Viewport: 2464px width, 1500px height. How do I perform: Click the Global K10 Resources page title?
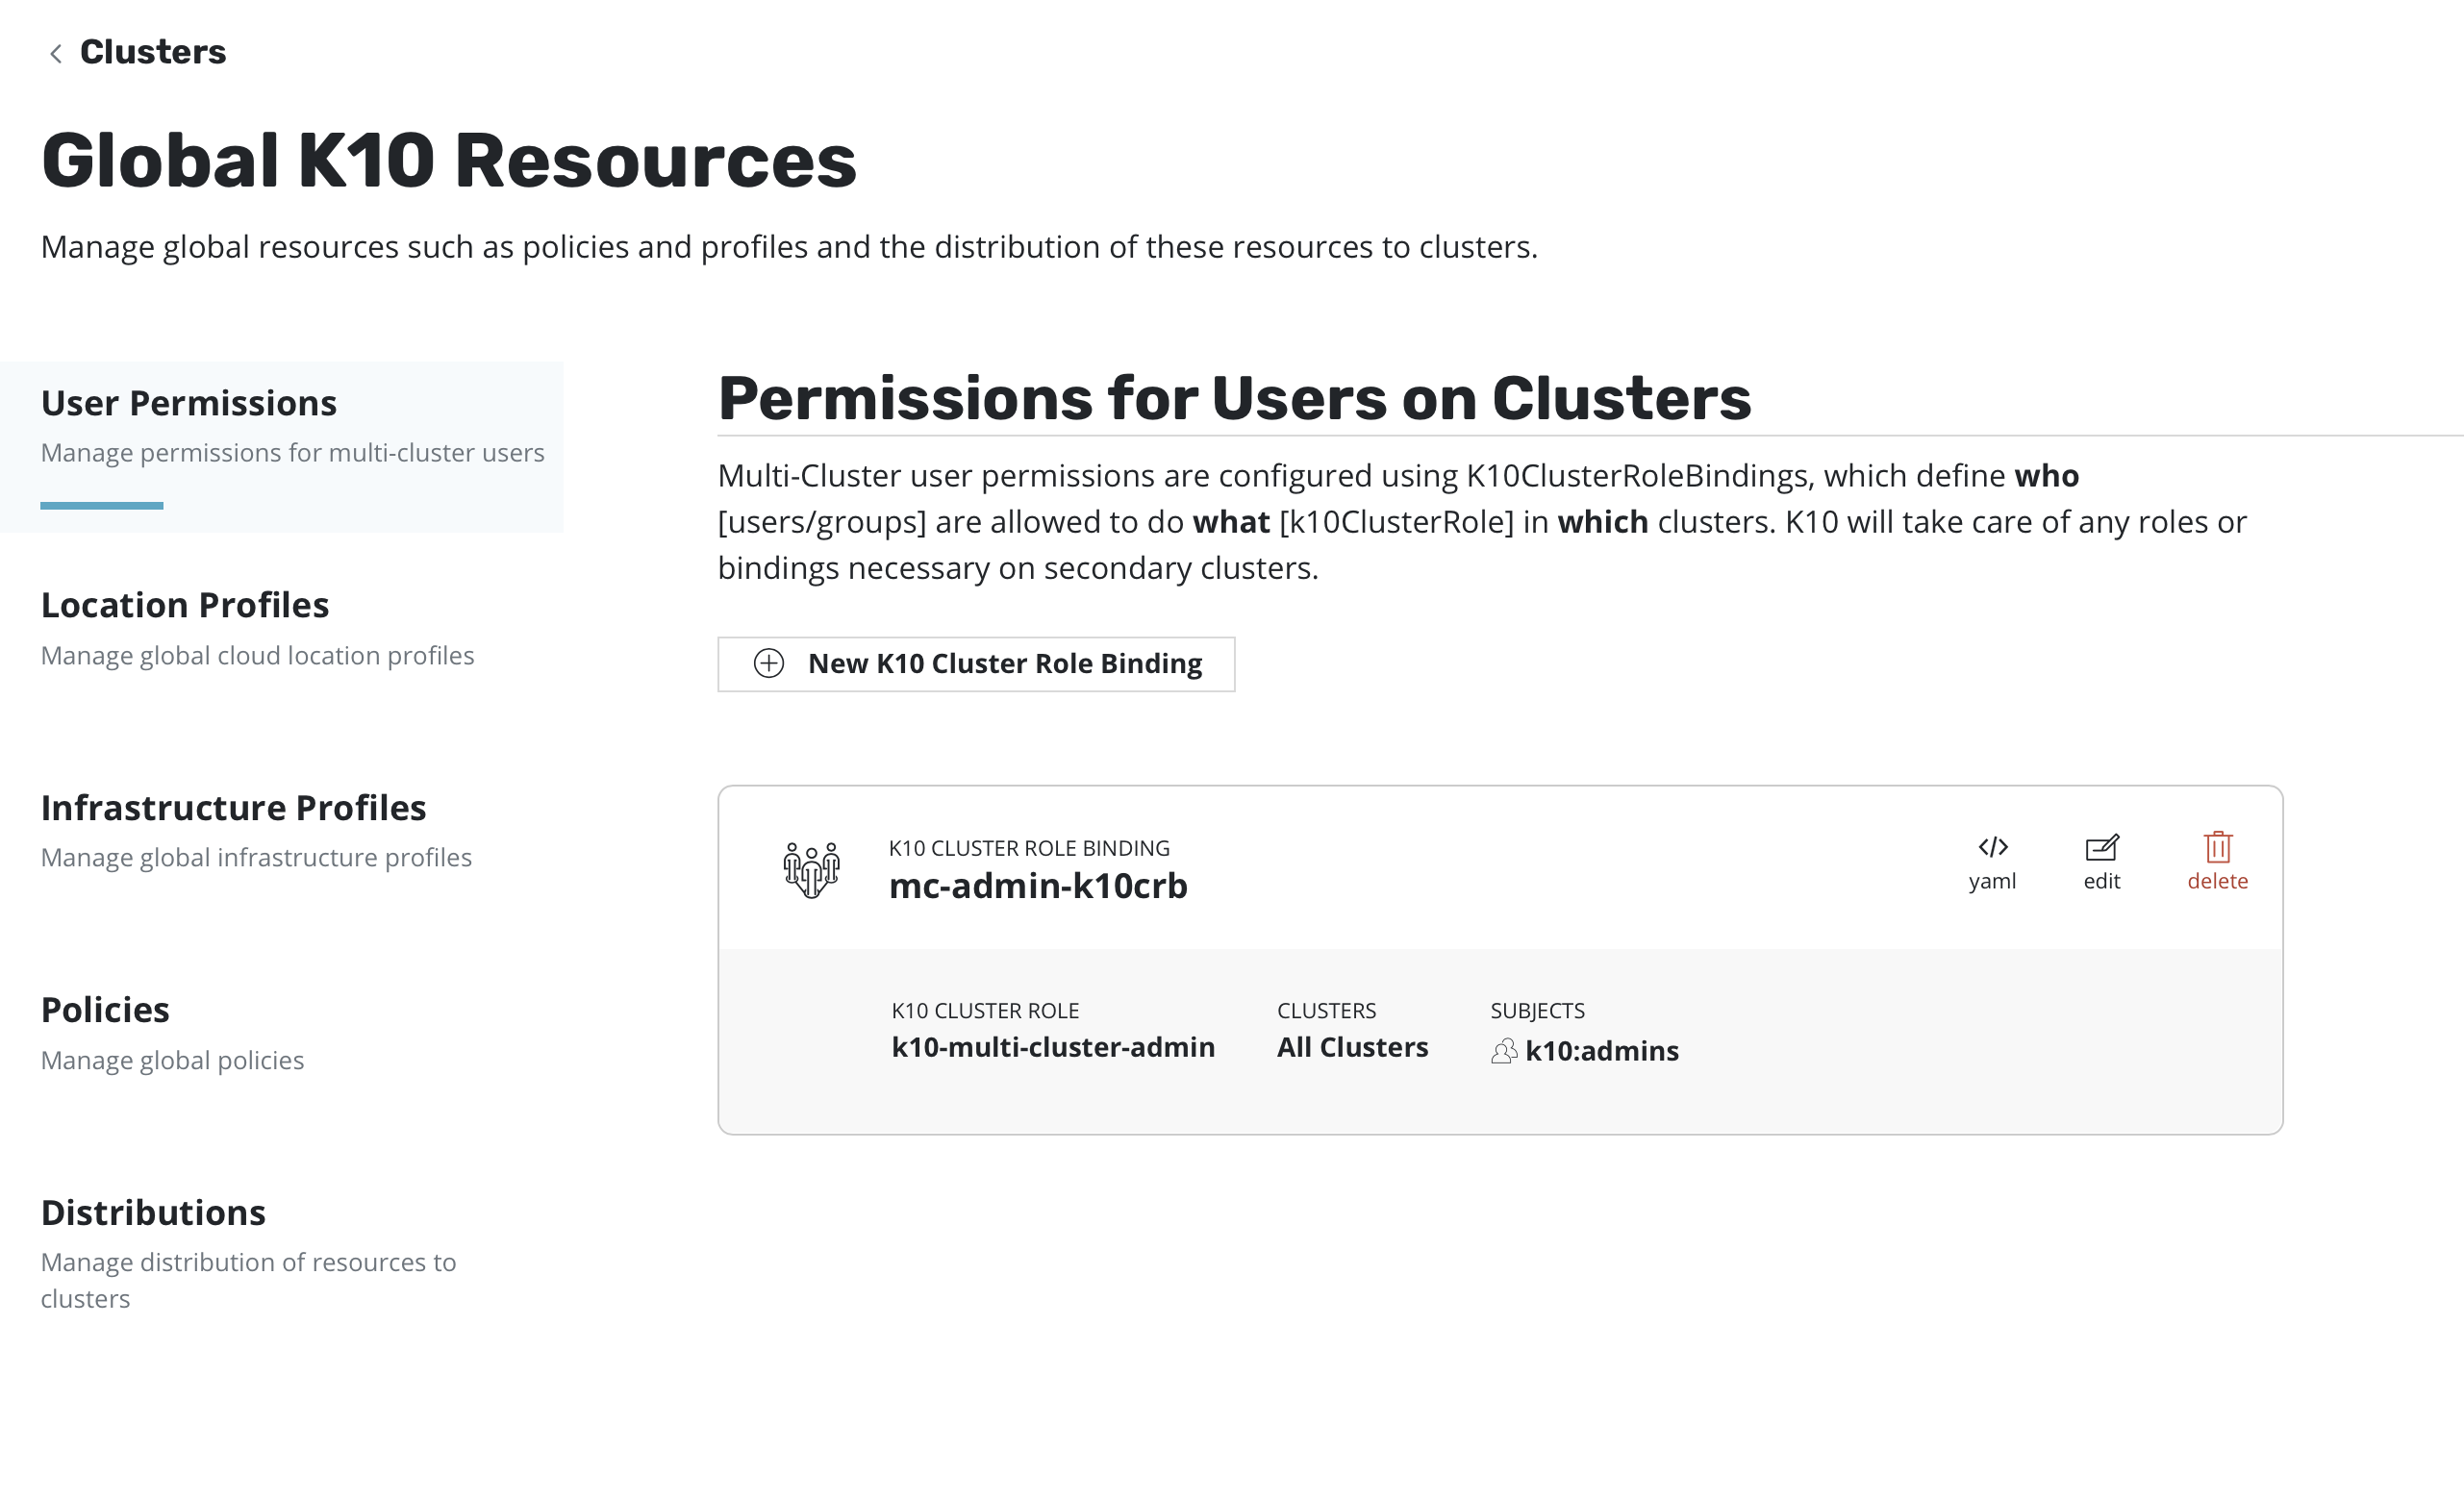tap(449, 160)
